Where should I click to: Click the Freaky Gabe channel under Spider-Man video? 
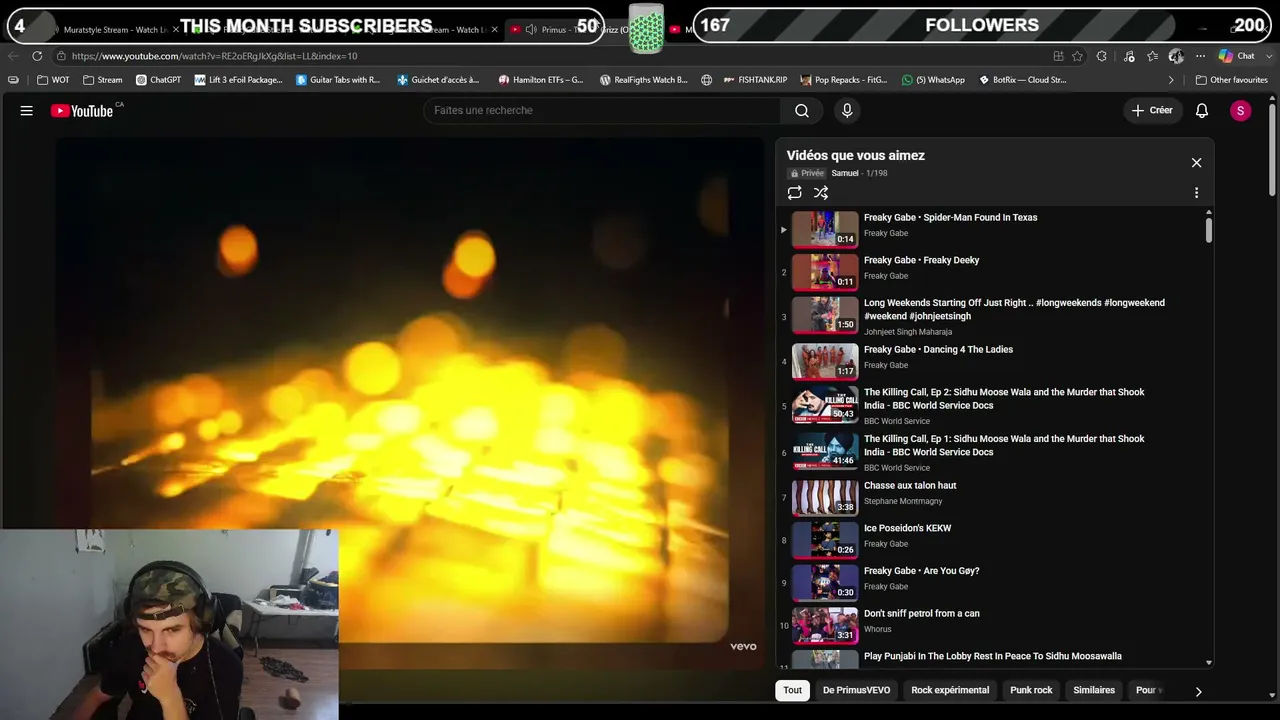(x=886, y=234)
